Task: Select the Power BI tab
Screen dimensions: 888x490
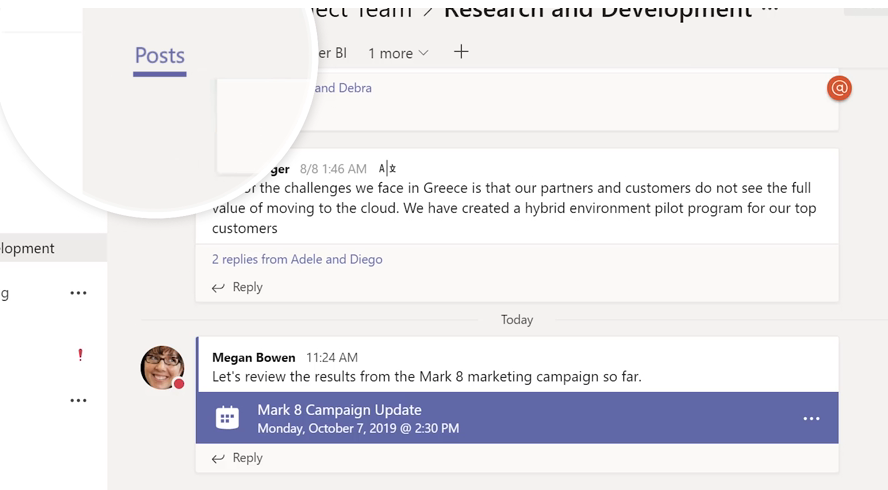Action: (x=332, y=53)
